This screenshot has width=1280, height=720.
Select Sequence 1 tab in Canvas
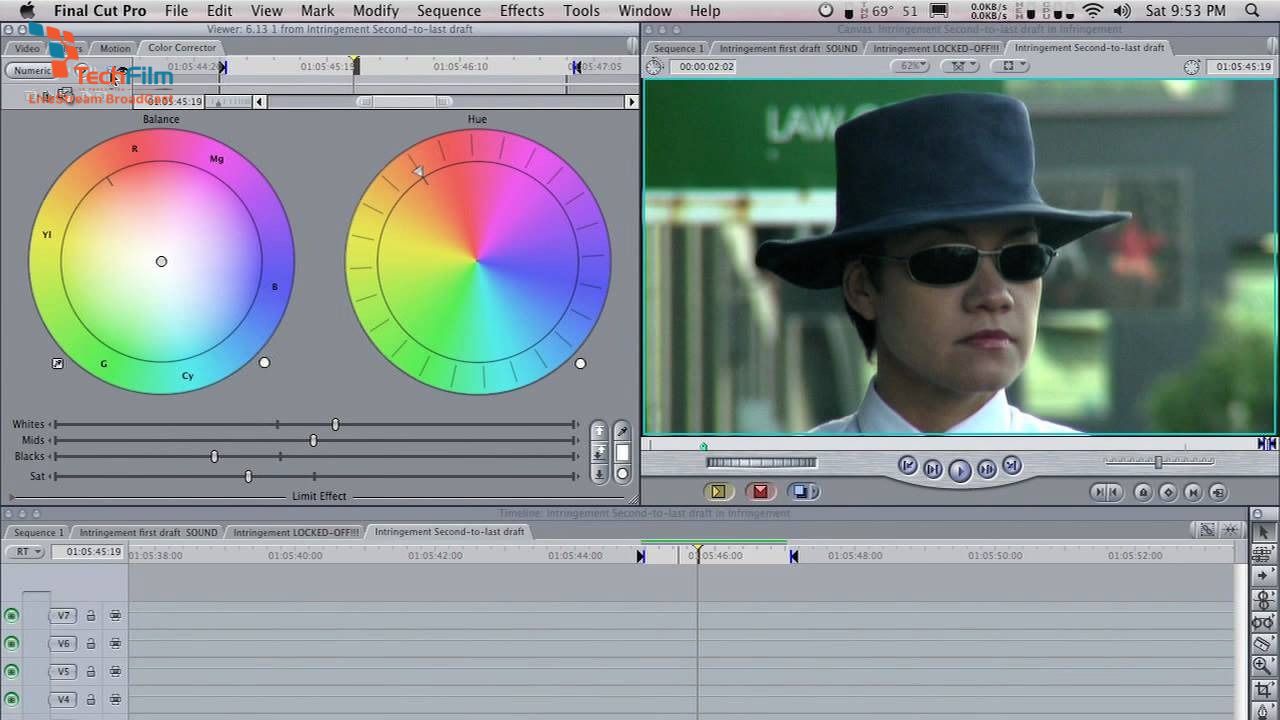[679, 48]
